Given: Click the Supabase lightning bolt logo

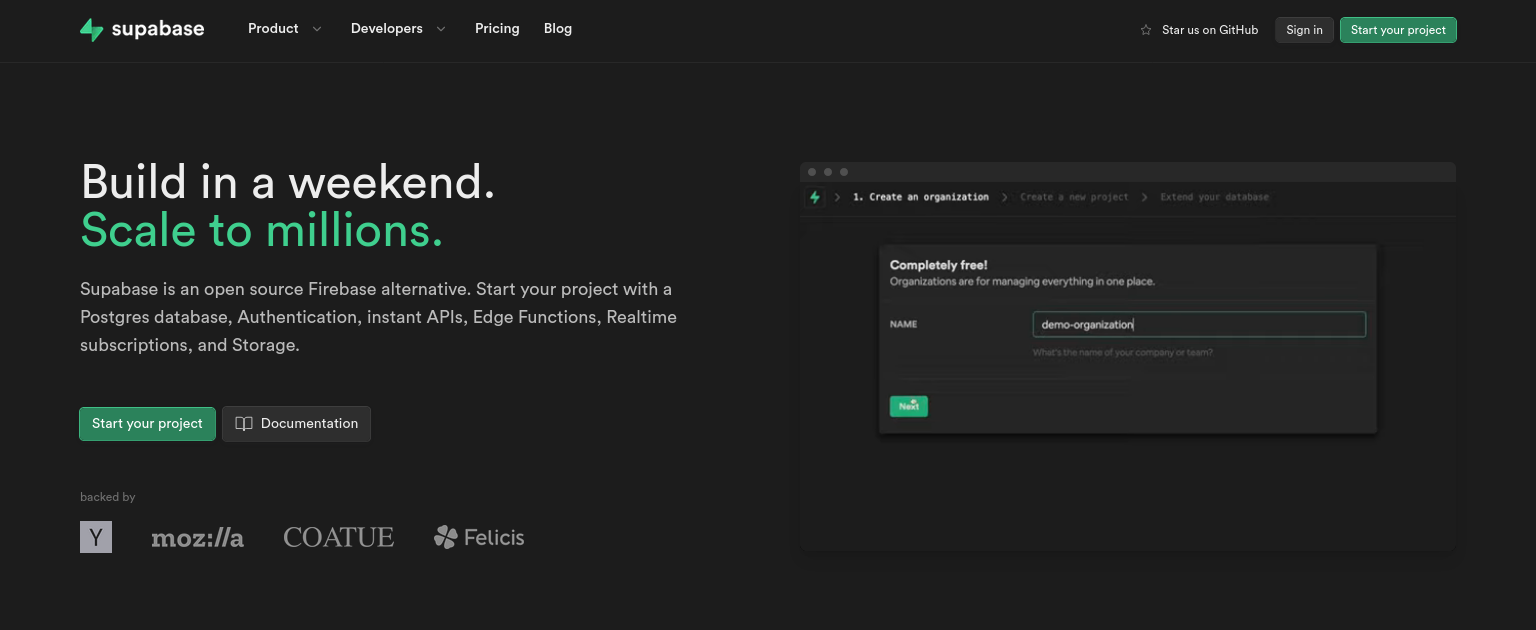Looking at the screenshot, I should [x=92, y=30].
